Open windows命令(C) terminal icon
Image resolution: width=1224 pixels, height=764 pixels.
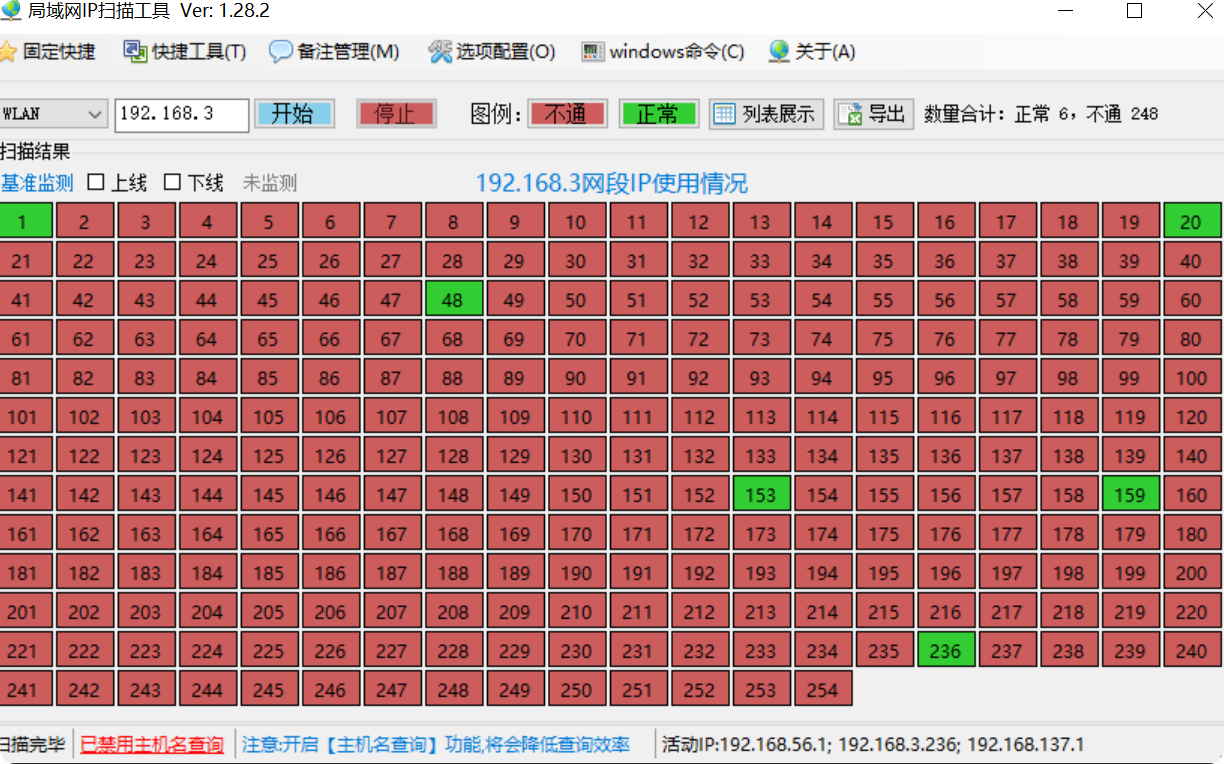point(592,51)
